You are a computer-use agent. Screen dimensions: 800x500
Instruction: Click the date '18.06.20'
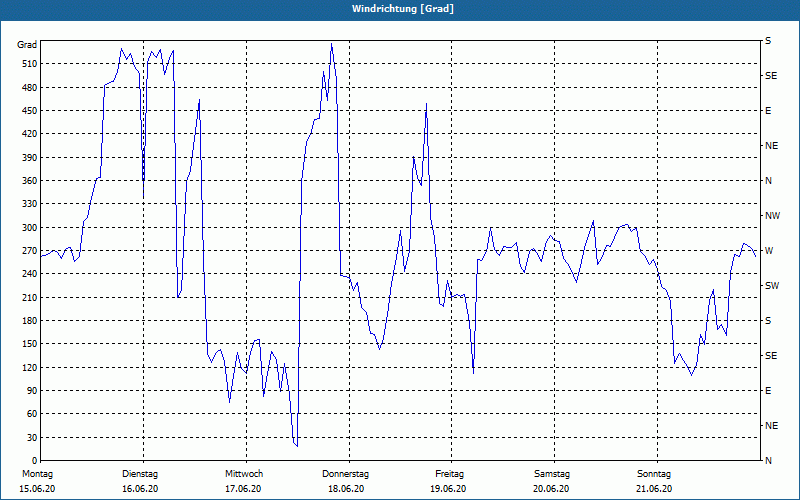coord(346,489)
